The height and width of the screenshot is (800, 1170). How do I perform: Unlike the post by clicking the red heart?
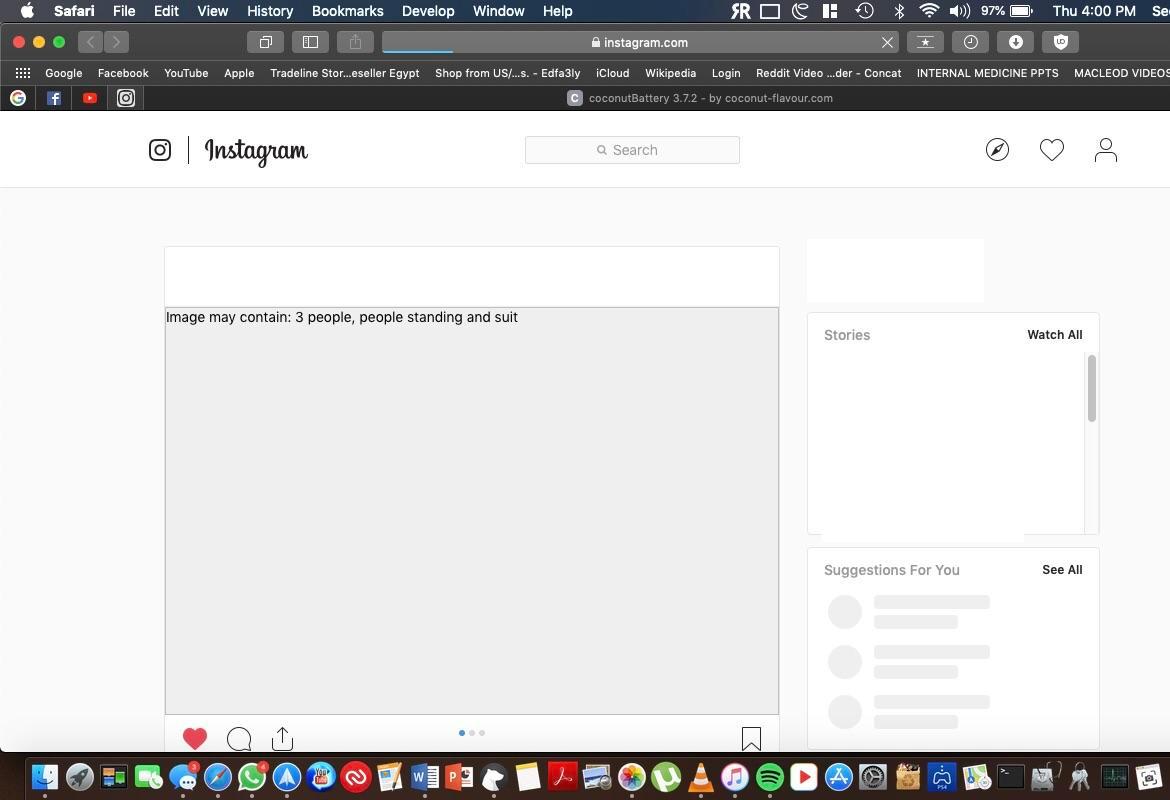(x=195, y=738)
